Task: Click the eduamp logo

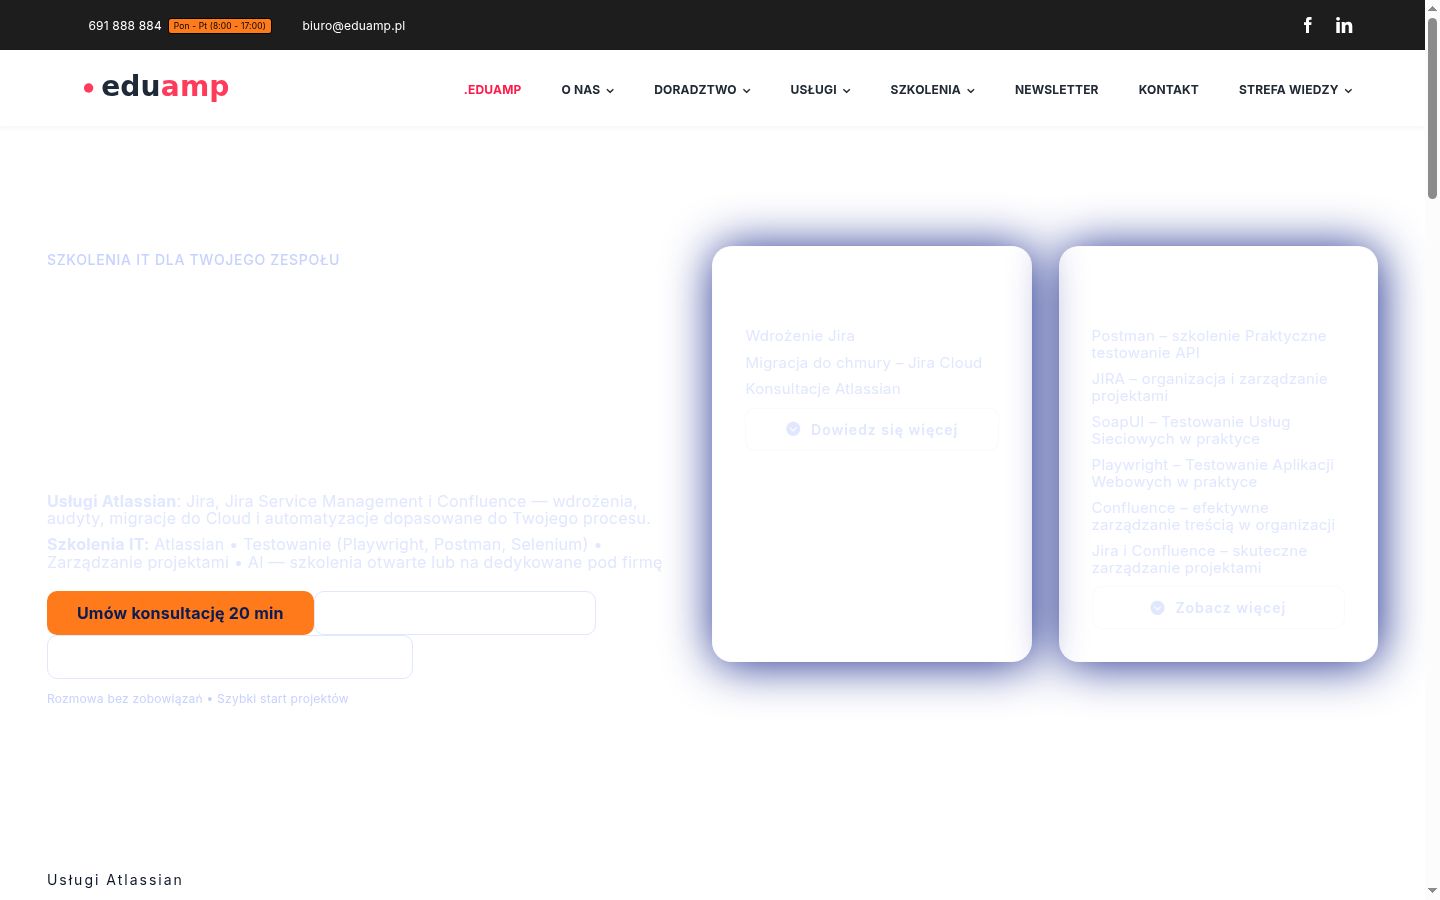Action: (156, 87)
